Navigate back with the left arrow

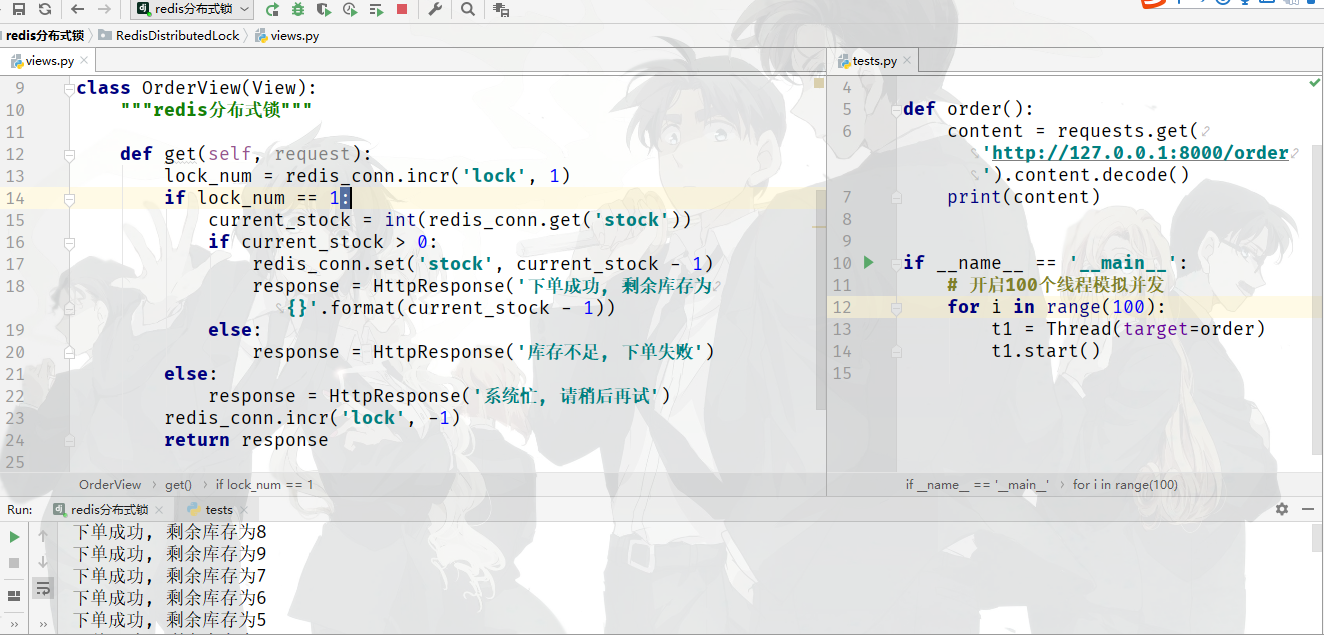(77, 9)
